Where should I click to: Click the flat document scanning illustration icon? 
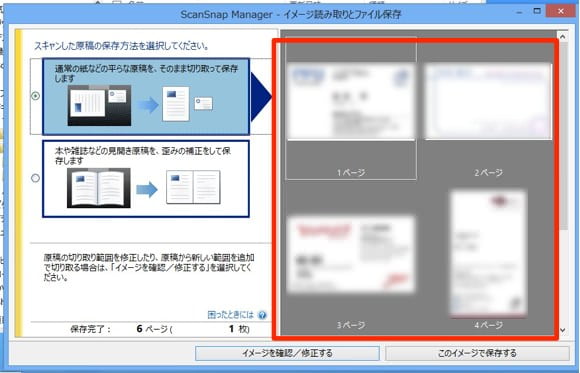(99, 106)
